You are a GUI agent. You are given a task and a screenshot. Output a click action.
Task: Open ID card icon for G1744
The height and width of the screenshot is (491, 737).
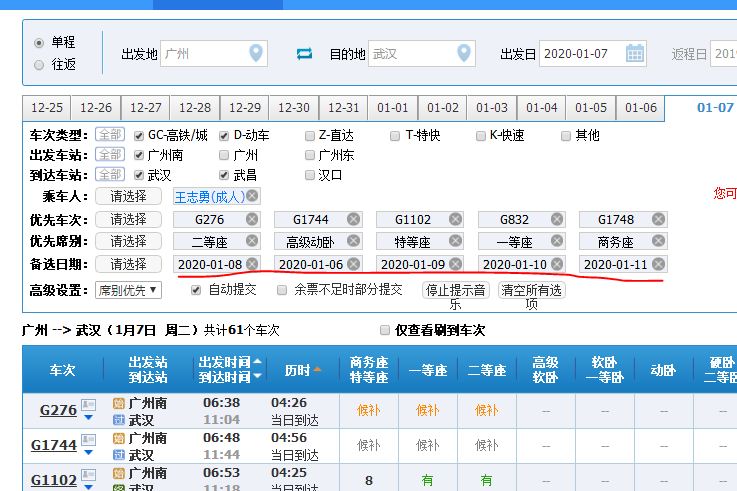pyautogui.click(x=88, y=440)
